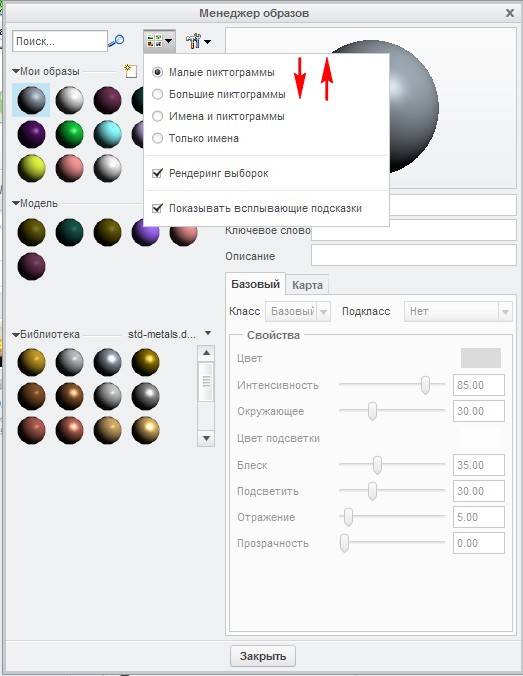
Task: Collapse the Мои образы section
Action: pyautogui.click(x=16, y=71)
